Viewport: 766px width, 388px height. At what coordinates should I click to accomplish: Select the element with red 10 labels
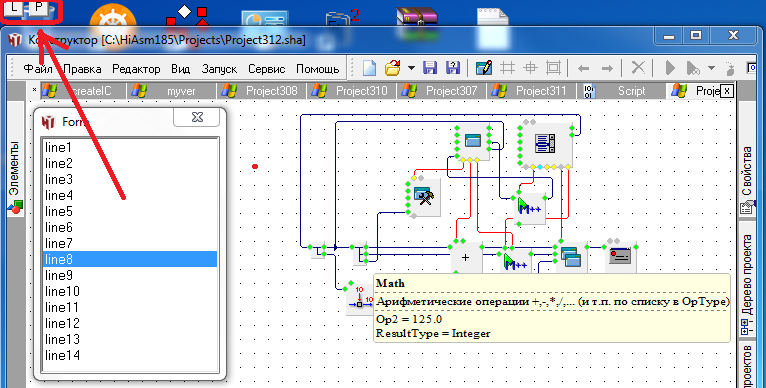(x=360, y=300)
